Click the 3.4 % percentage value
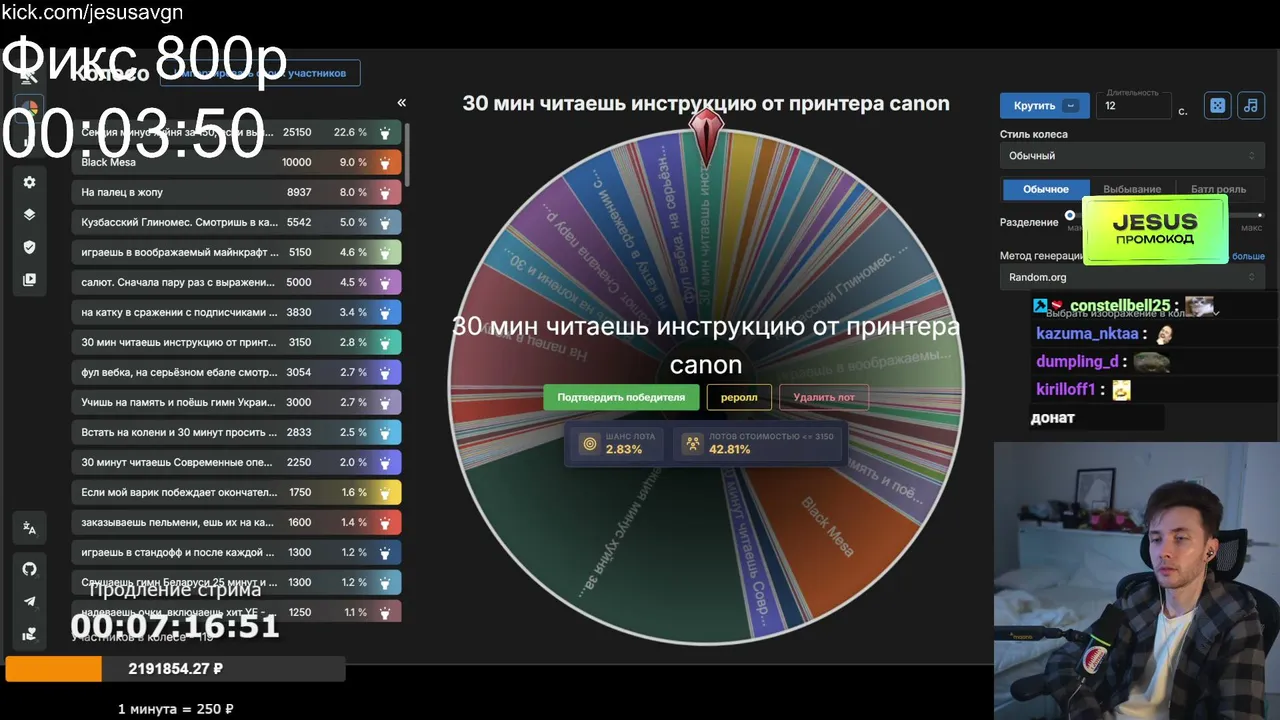The image size is (1280, 720). pos(353,312)
